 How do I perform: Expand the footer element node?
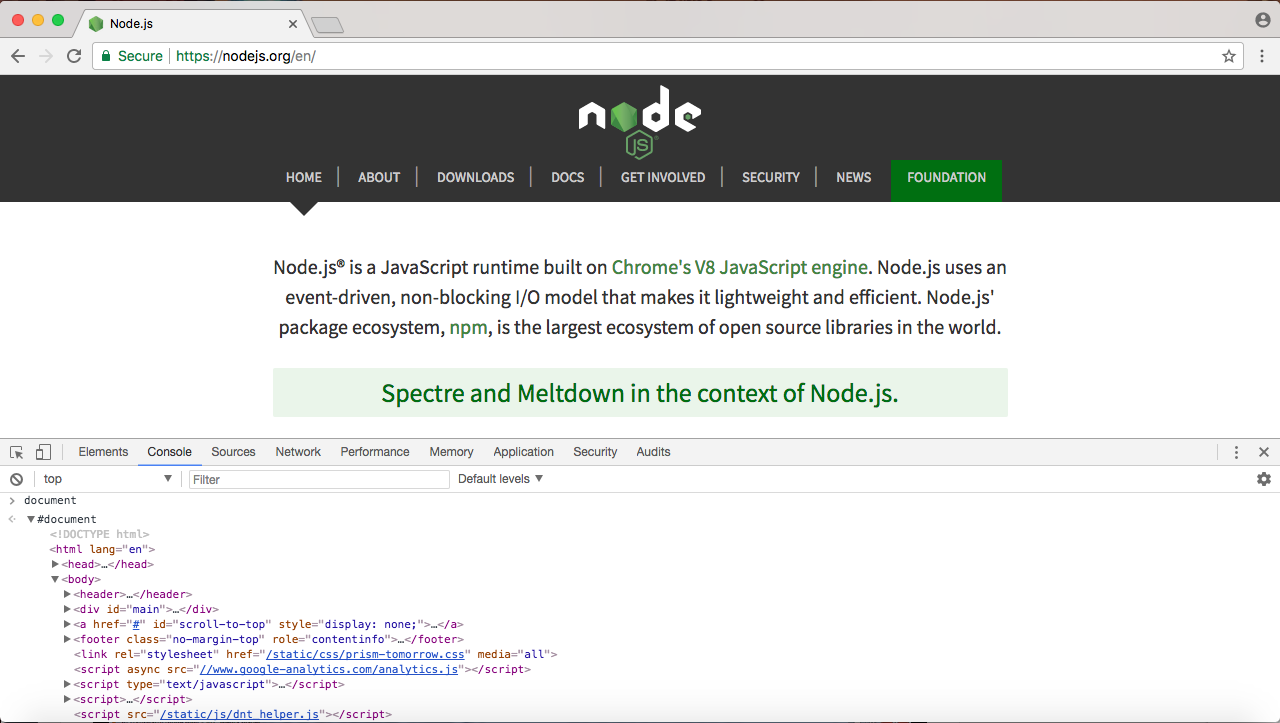[x=68, y=639]
